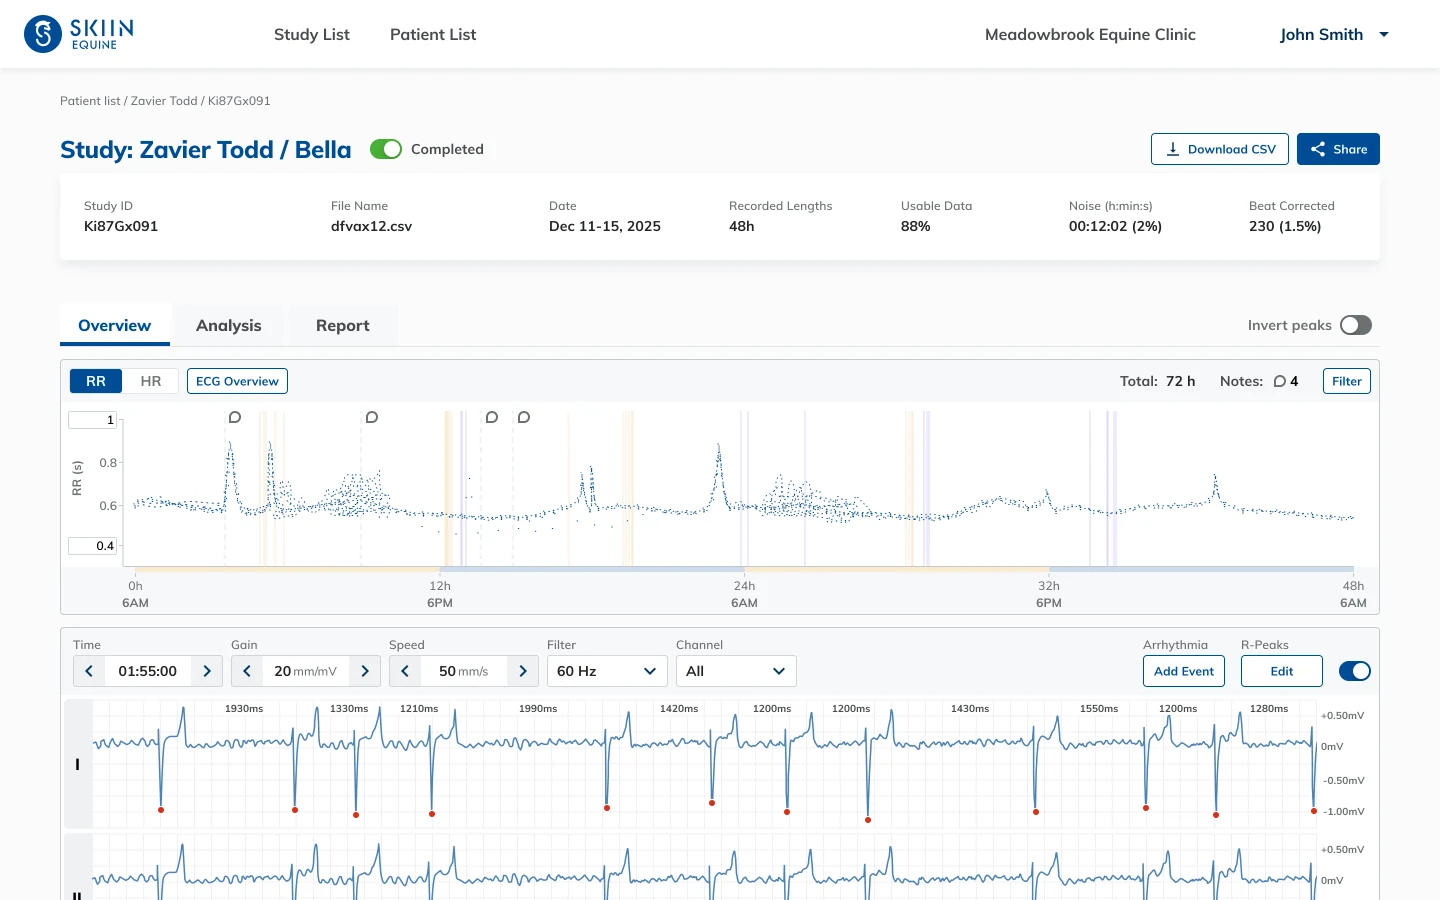Click the Skiin Equine logo
Image resolution: width=1440 pixels, height=900 pixels.
click(78, 34)
